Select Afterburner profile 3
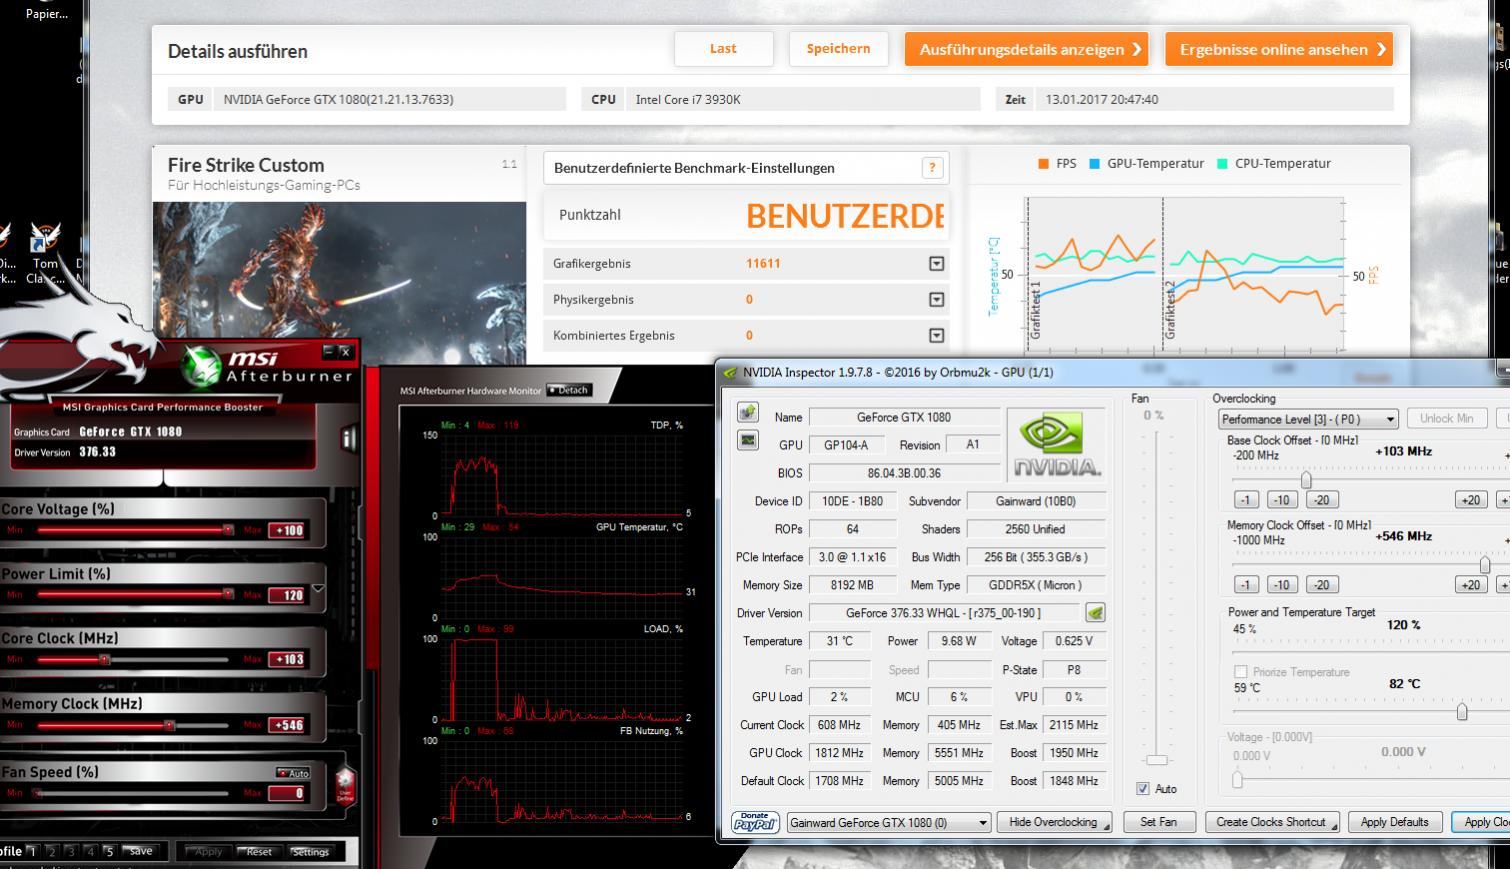 point(71,851)
